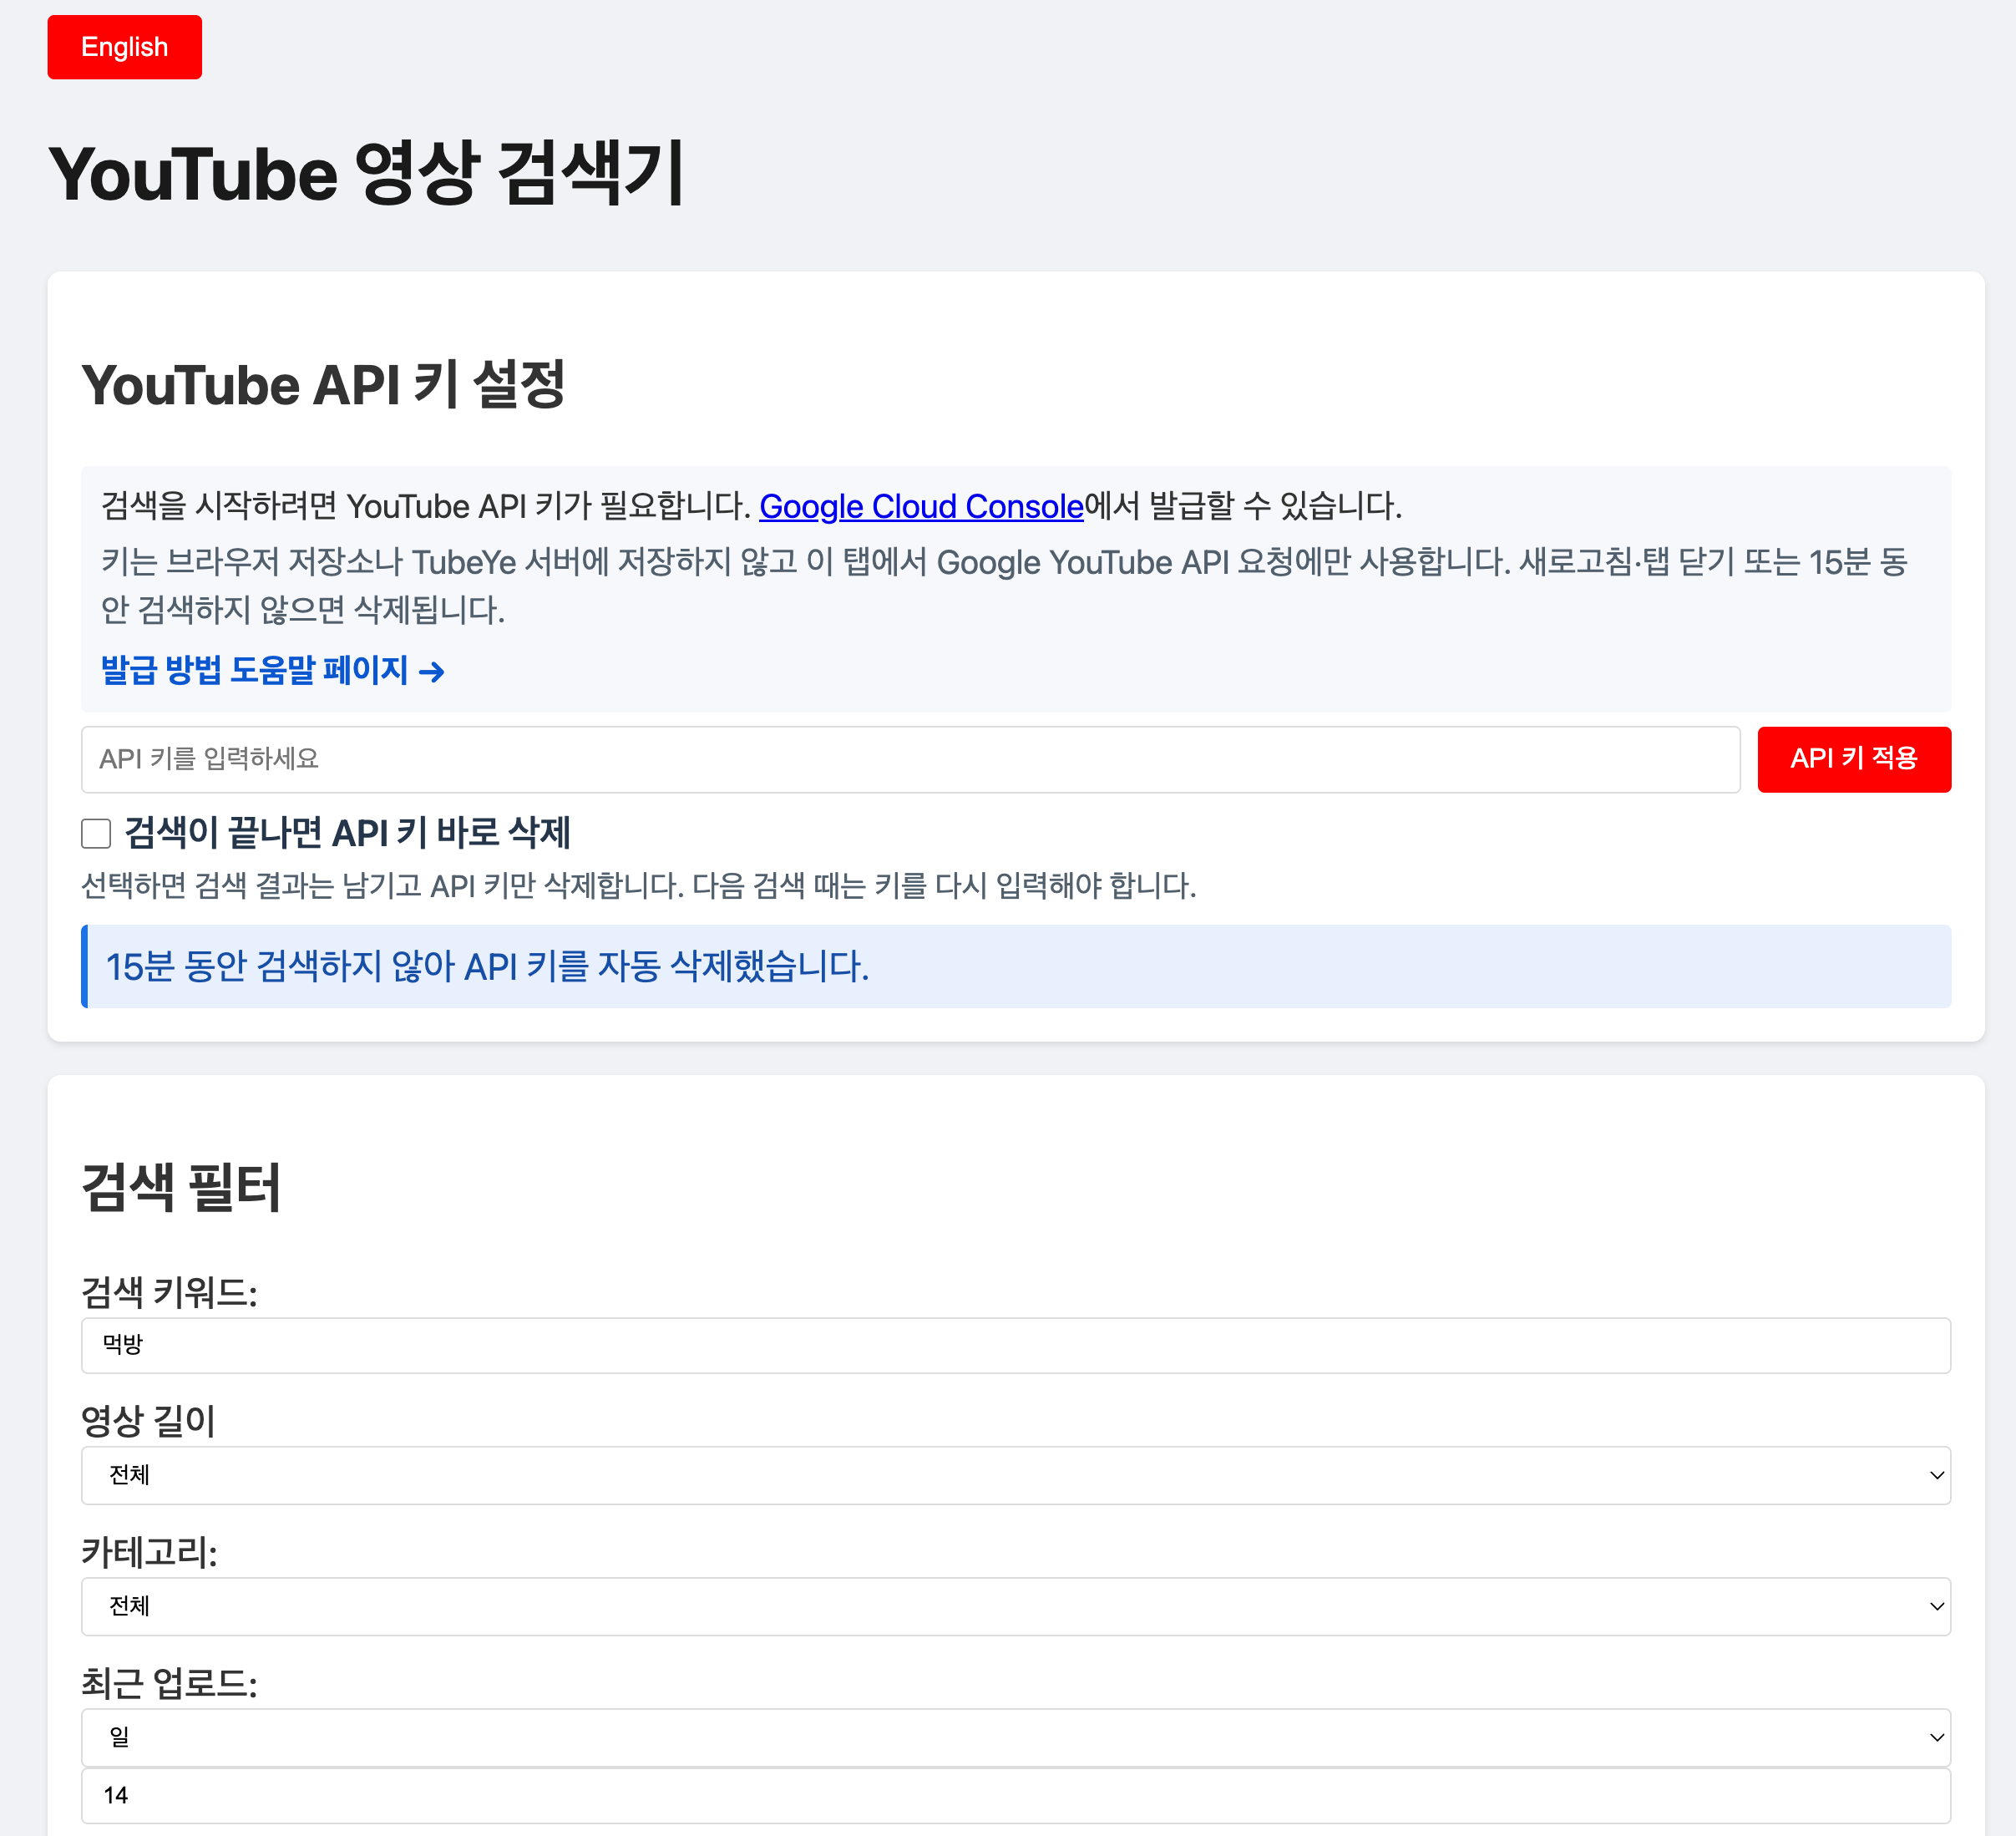Click the 검색 키워드 input containing 먹방
Image resolution: width=2016 pixels, height=1836 pixels.
point(1015,1345)
